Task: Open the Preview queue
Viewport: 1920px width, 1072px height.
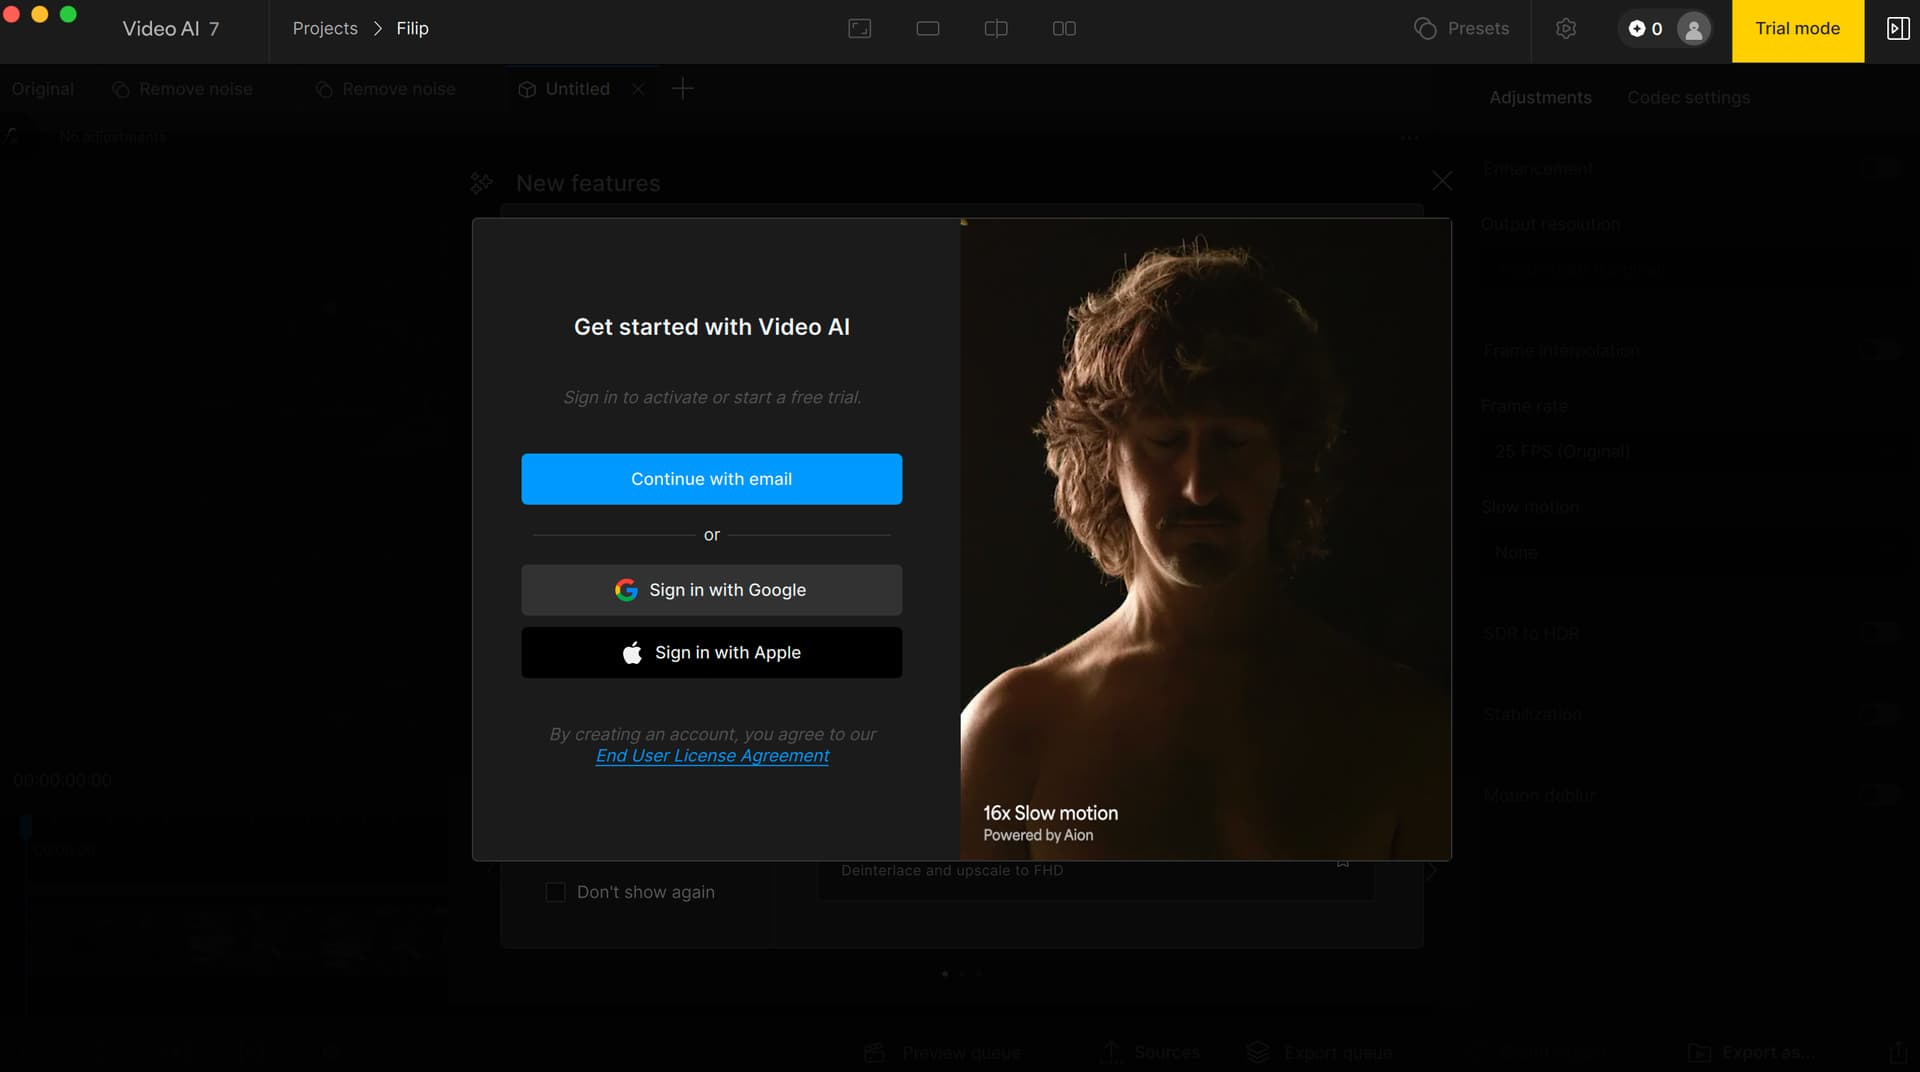Action: [940, 1052]
